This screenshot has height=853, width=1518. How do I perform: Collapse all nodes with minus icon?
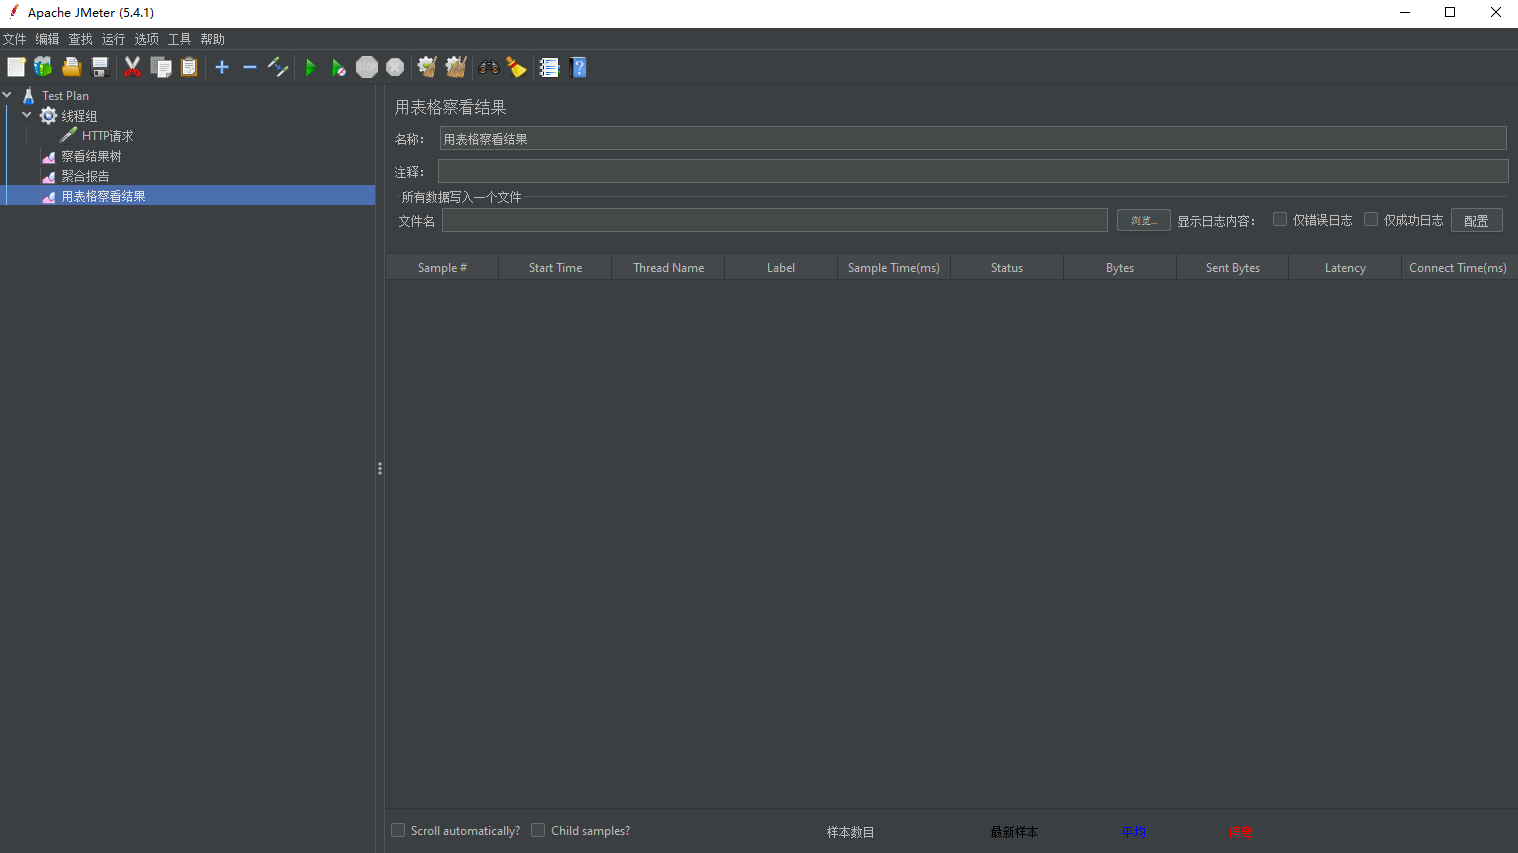pos(250,67)
